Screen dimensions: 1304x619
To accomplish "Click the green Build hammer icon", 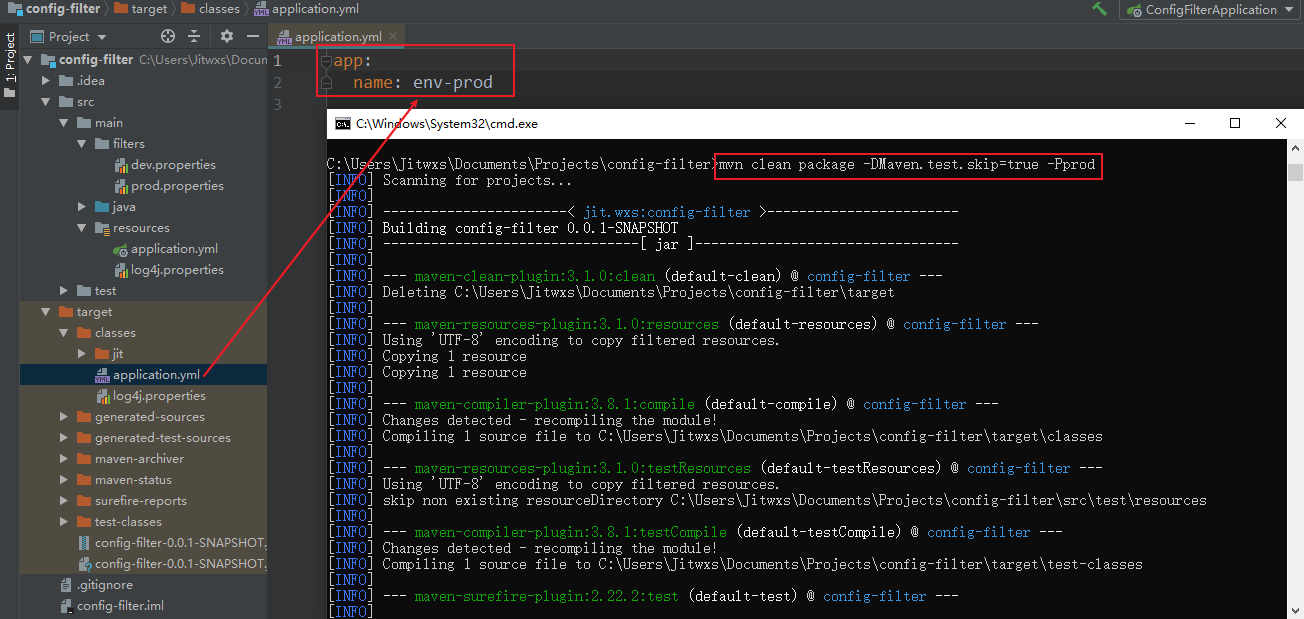I will click(1100, 9).
